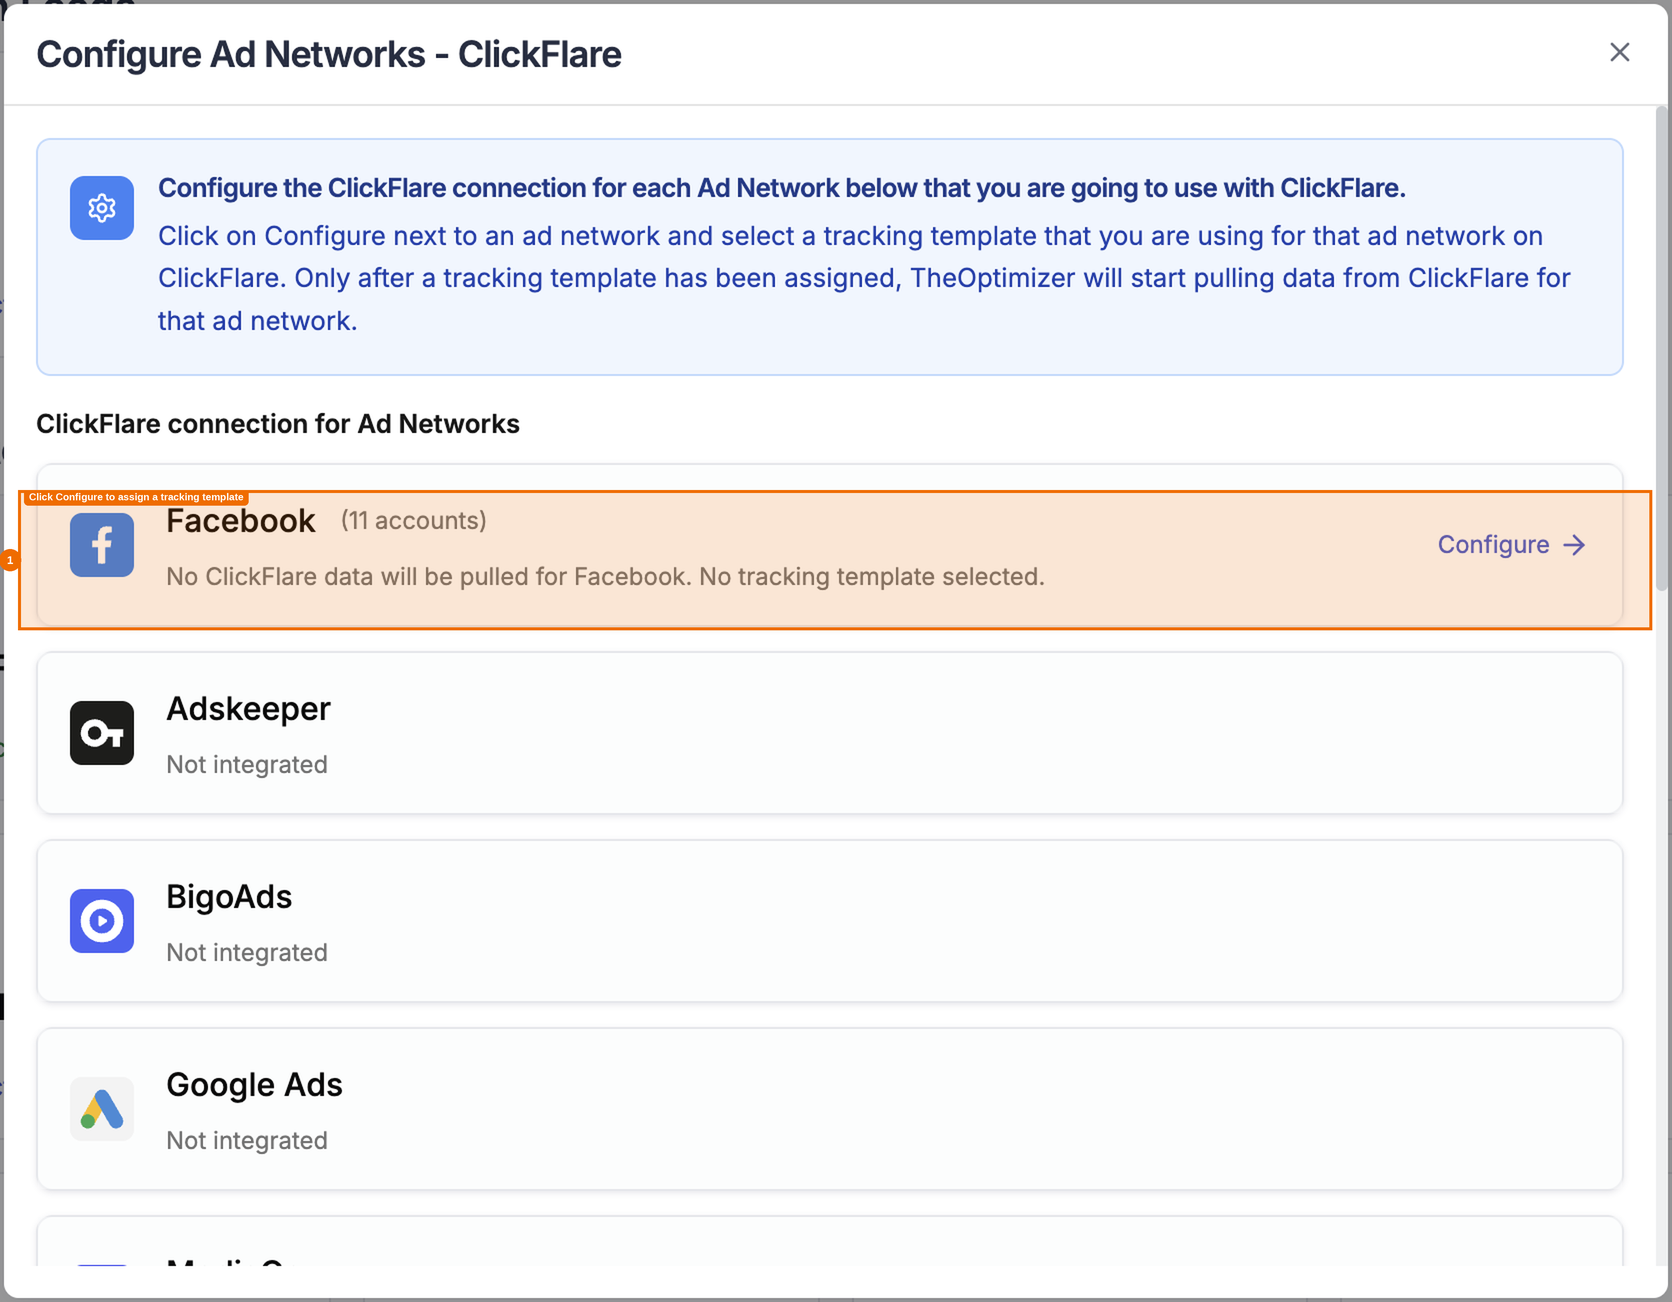Click the '(11 accounts)' label
The image size is (1672, 1302).
[x=414, y=521]
